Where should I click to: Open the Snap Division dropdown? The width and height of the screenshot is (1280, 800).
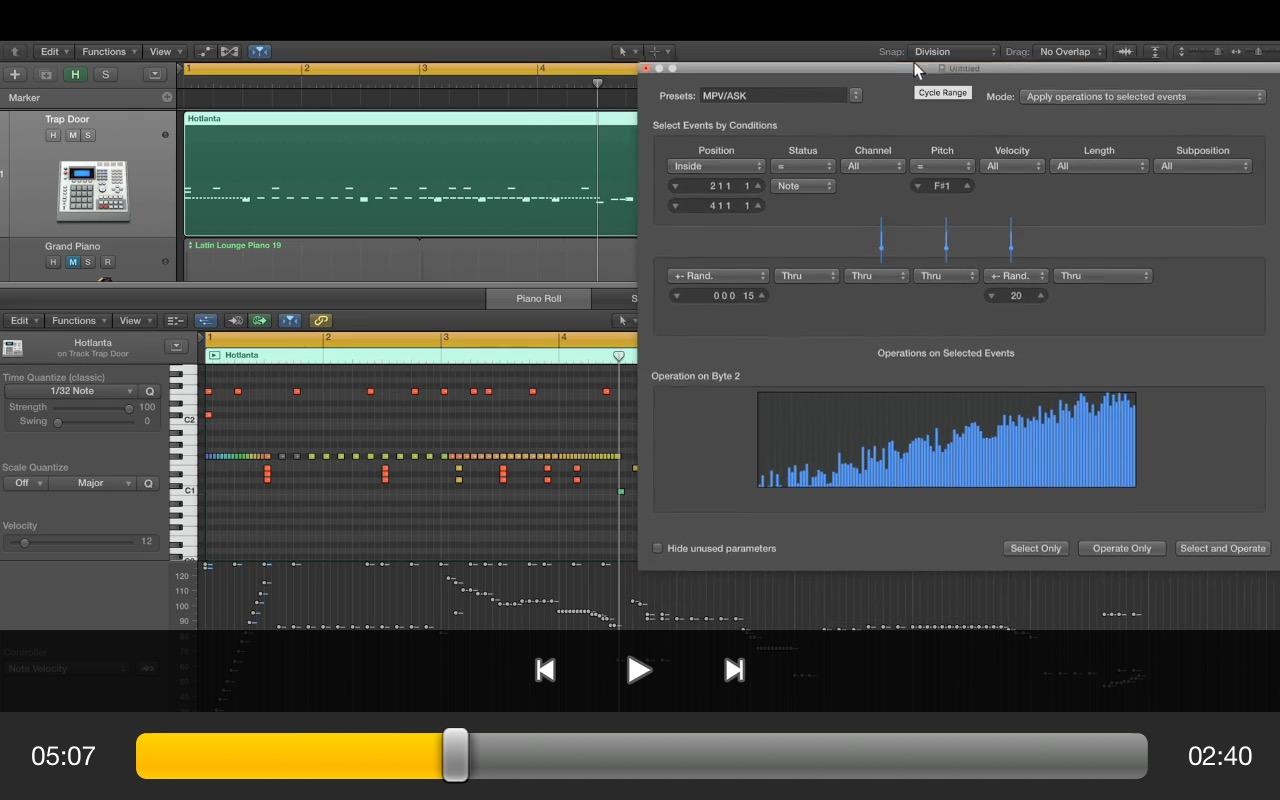click(954, 52)
